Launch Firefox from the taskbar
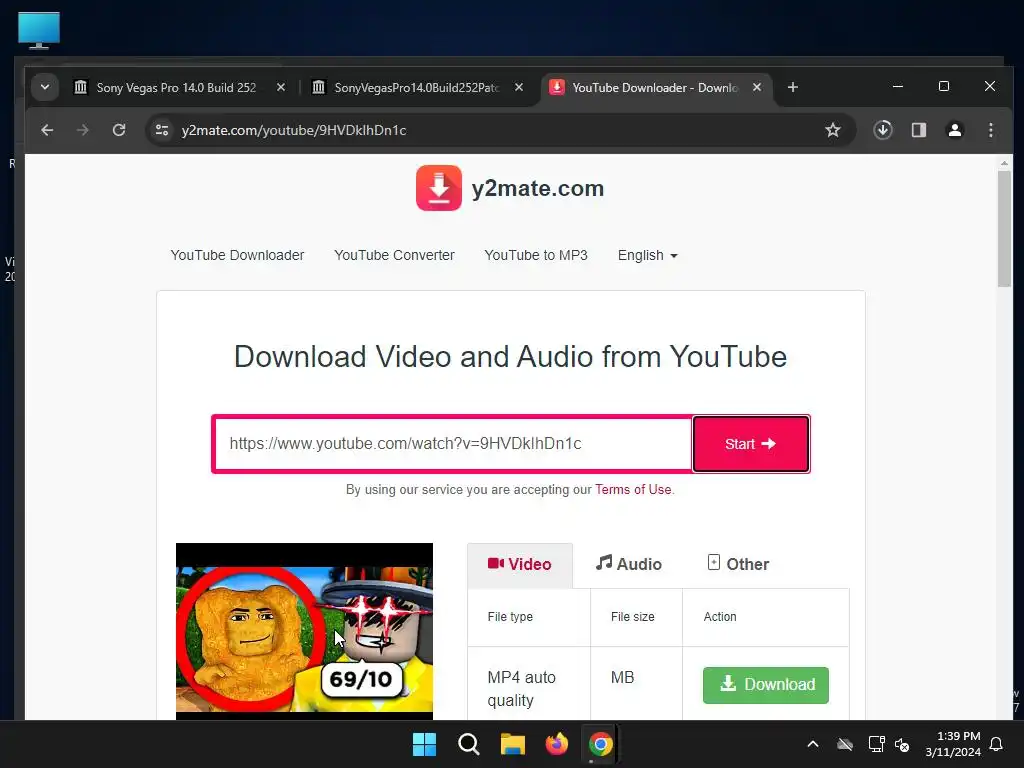 click(x=556, y=744)
